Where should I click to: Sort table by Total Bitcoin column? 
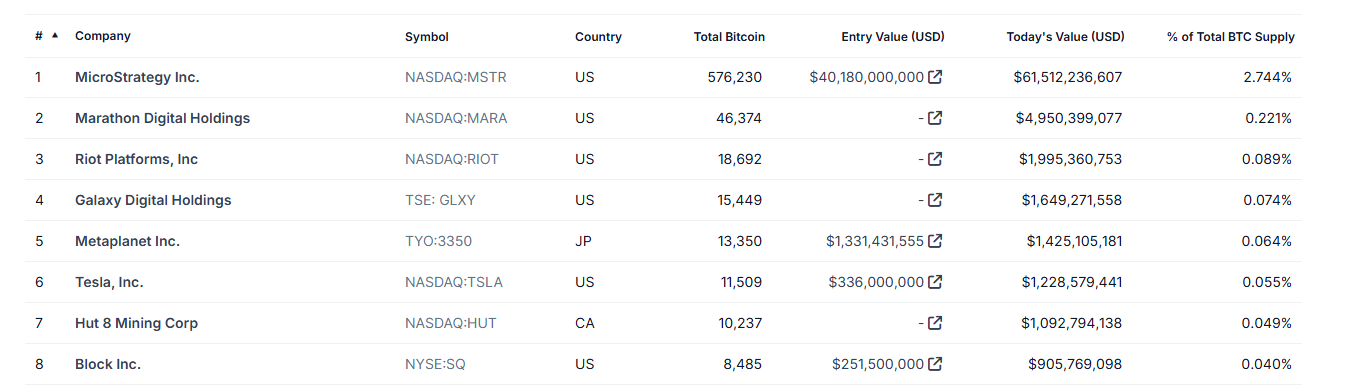pos(729,37)
